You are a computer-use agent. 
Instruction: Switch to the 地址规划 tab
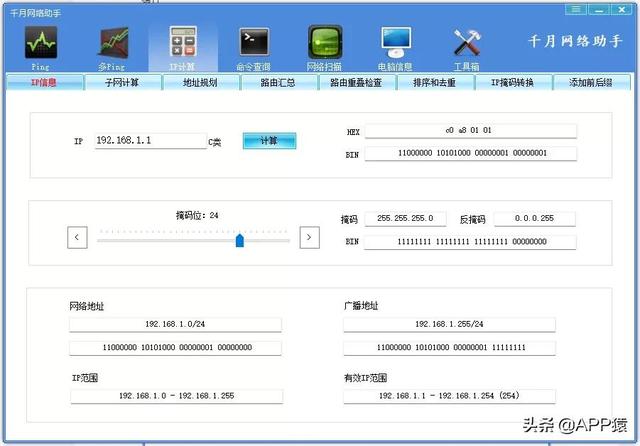[200, 82]
